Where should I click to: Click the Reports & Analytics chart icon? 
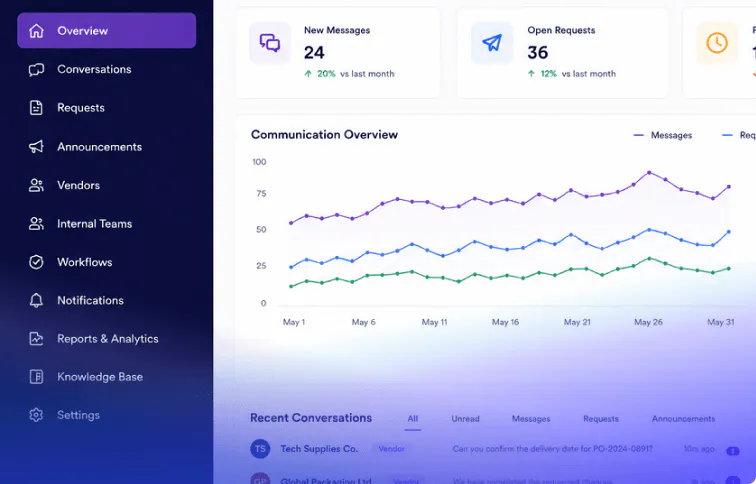(36, 338)
